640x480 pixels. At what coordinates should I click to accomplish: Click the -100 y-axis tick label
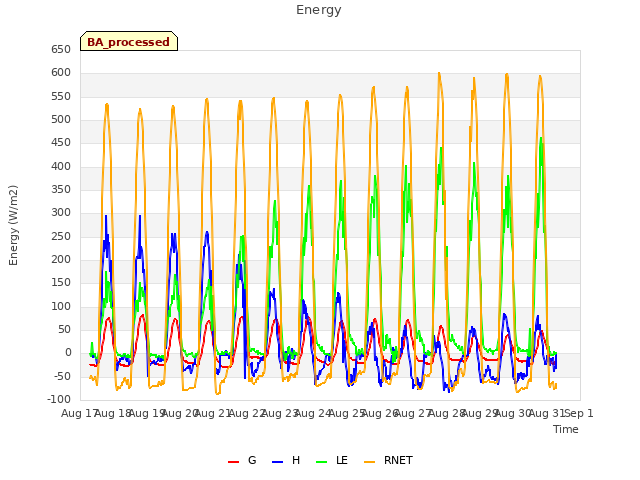[60, 399]
